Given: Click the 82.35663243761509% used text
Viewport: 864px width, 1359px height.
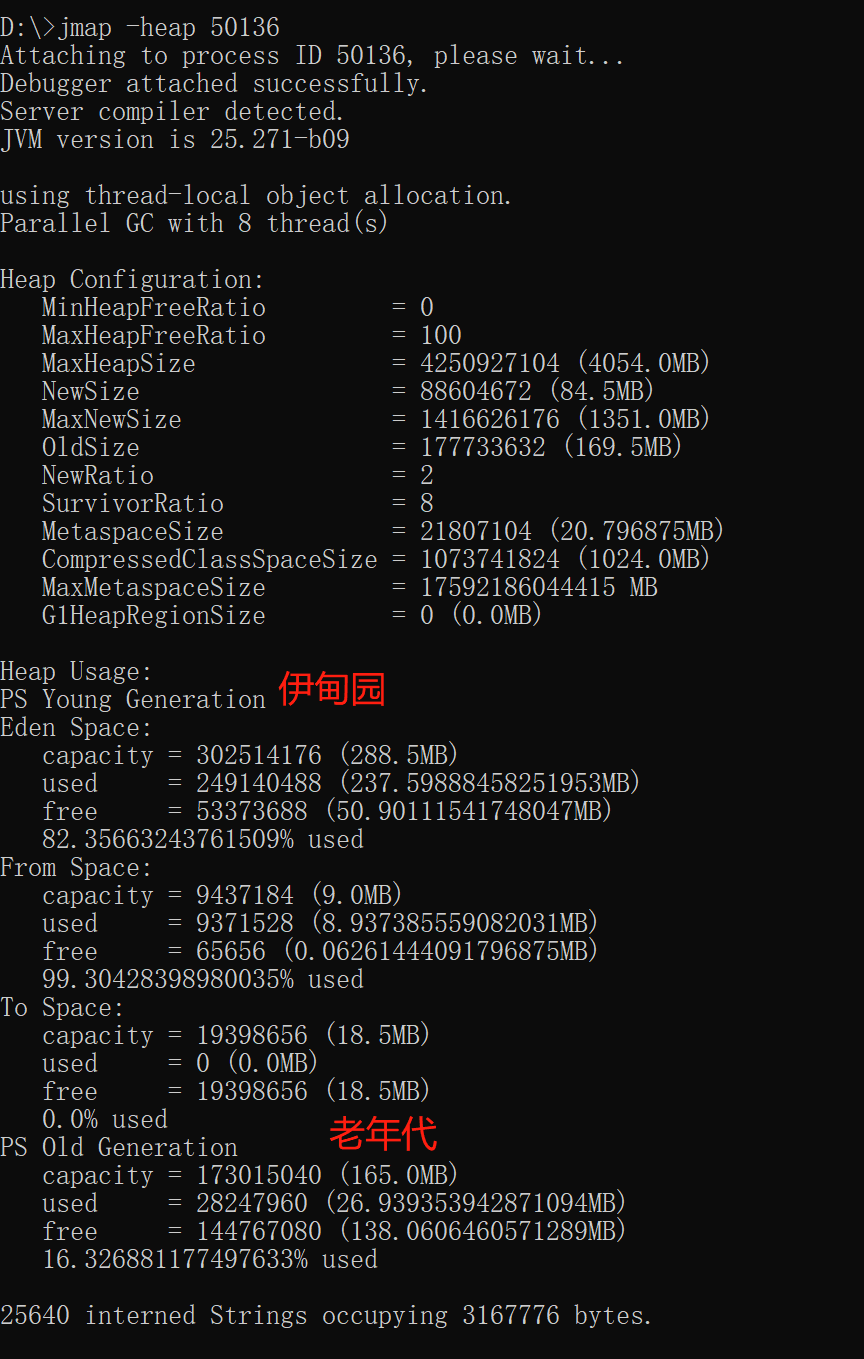Looking at the screenshot, I should (202, 839).
